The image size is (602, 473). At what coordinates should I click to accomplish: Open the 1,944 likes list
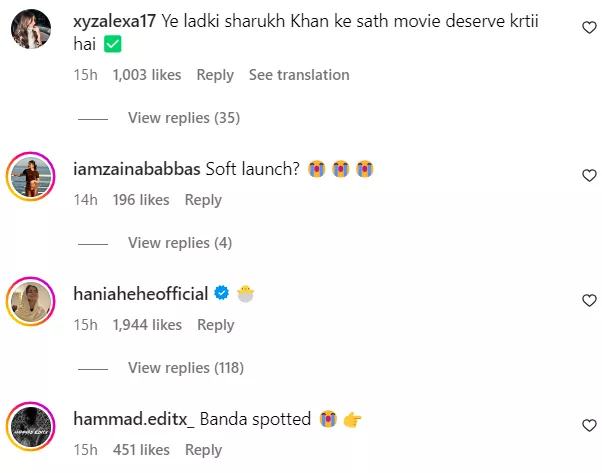pos(147,325)
